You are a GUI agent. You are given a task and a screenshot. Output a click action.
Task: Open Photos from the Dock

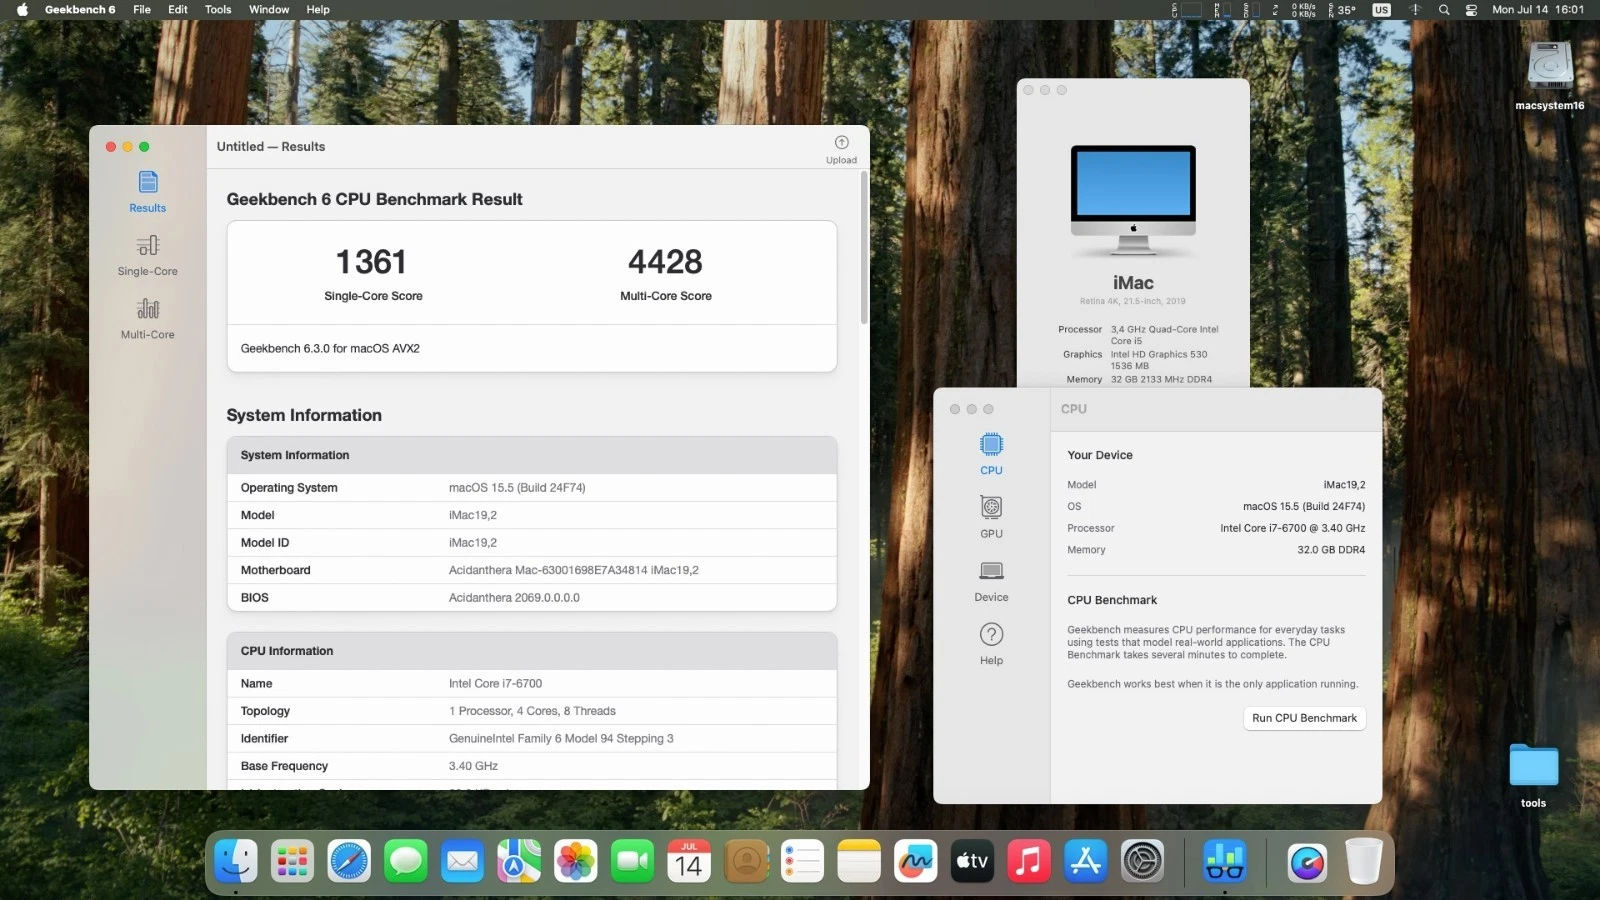576,861
